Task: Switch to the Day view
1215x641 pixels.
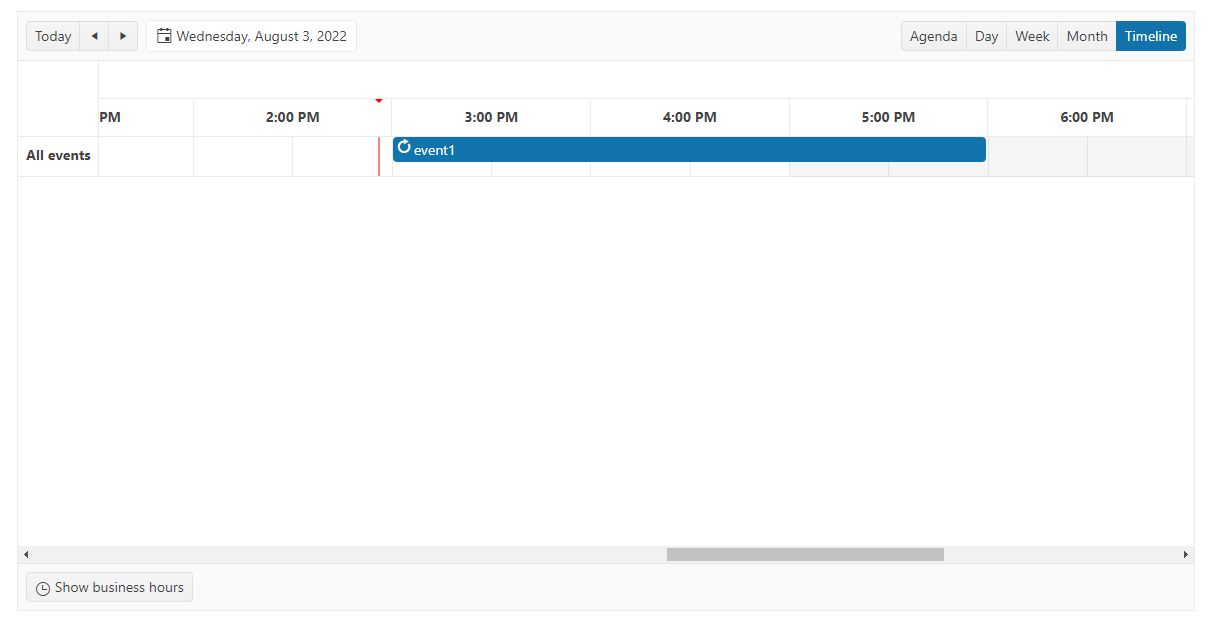Action: (x=986, y=36)
